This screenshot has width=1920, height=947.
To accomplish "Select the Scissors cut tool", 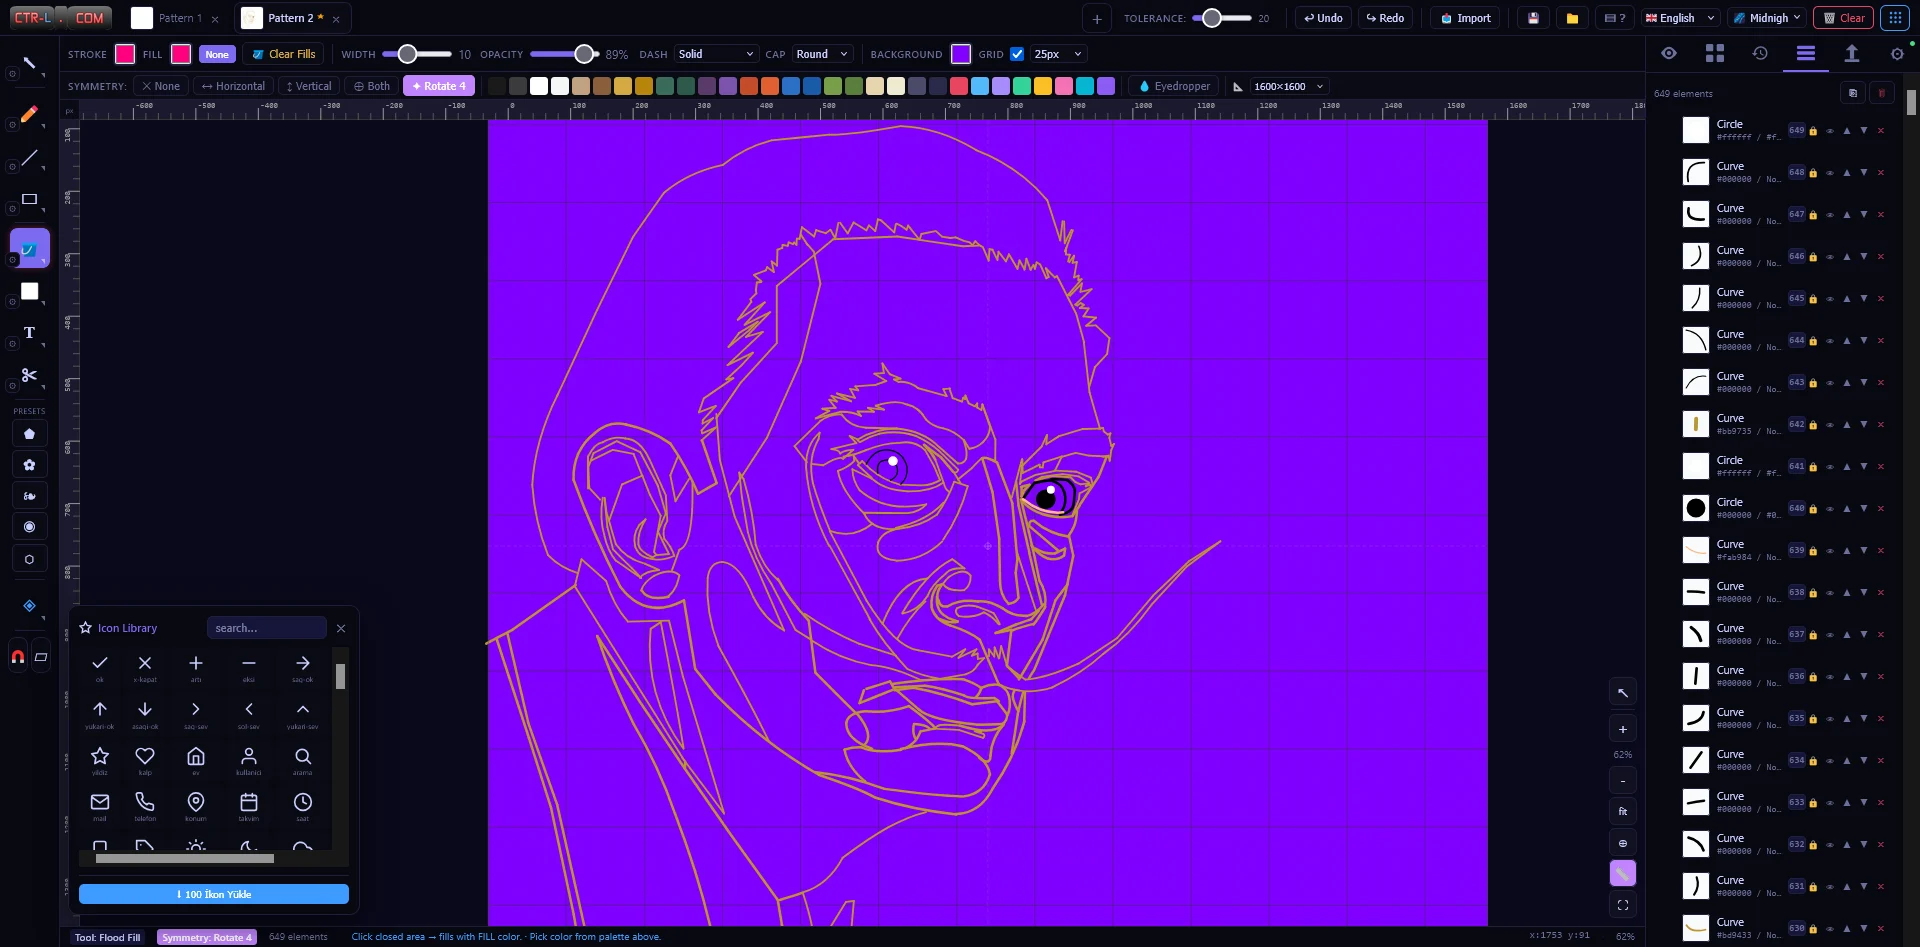I will pos(30,376).
